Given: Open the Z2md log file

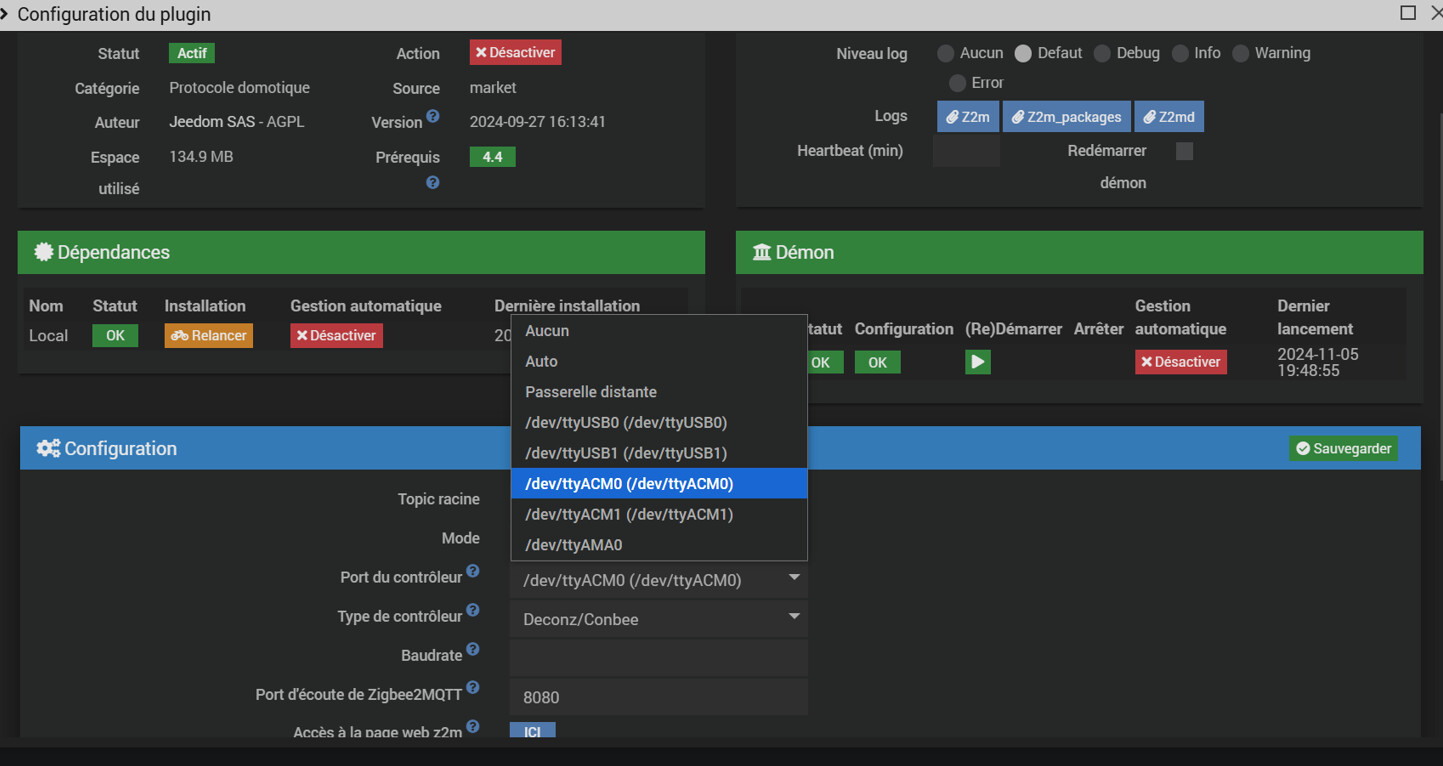Looking at the screenshot, I should coord(1168,117).
